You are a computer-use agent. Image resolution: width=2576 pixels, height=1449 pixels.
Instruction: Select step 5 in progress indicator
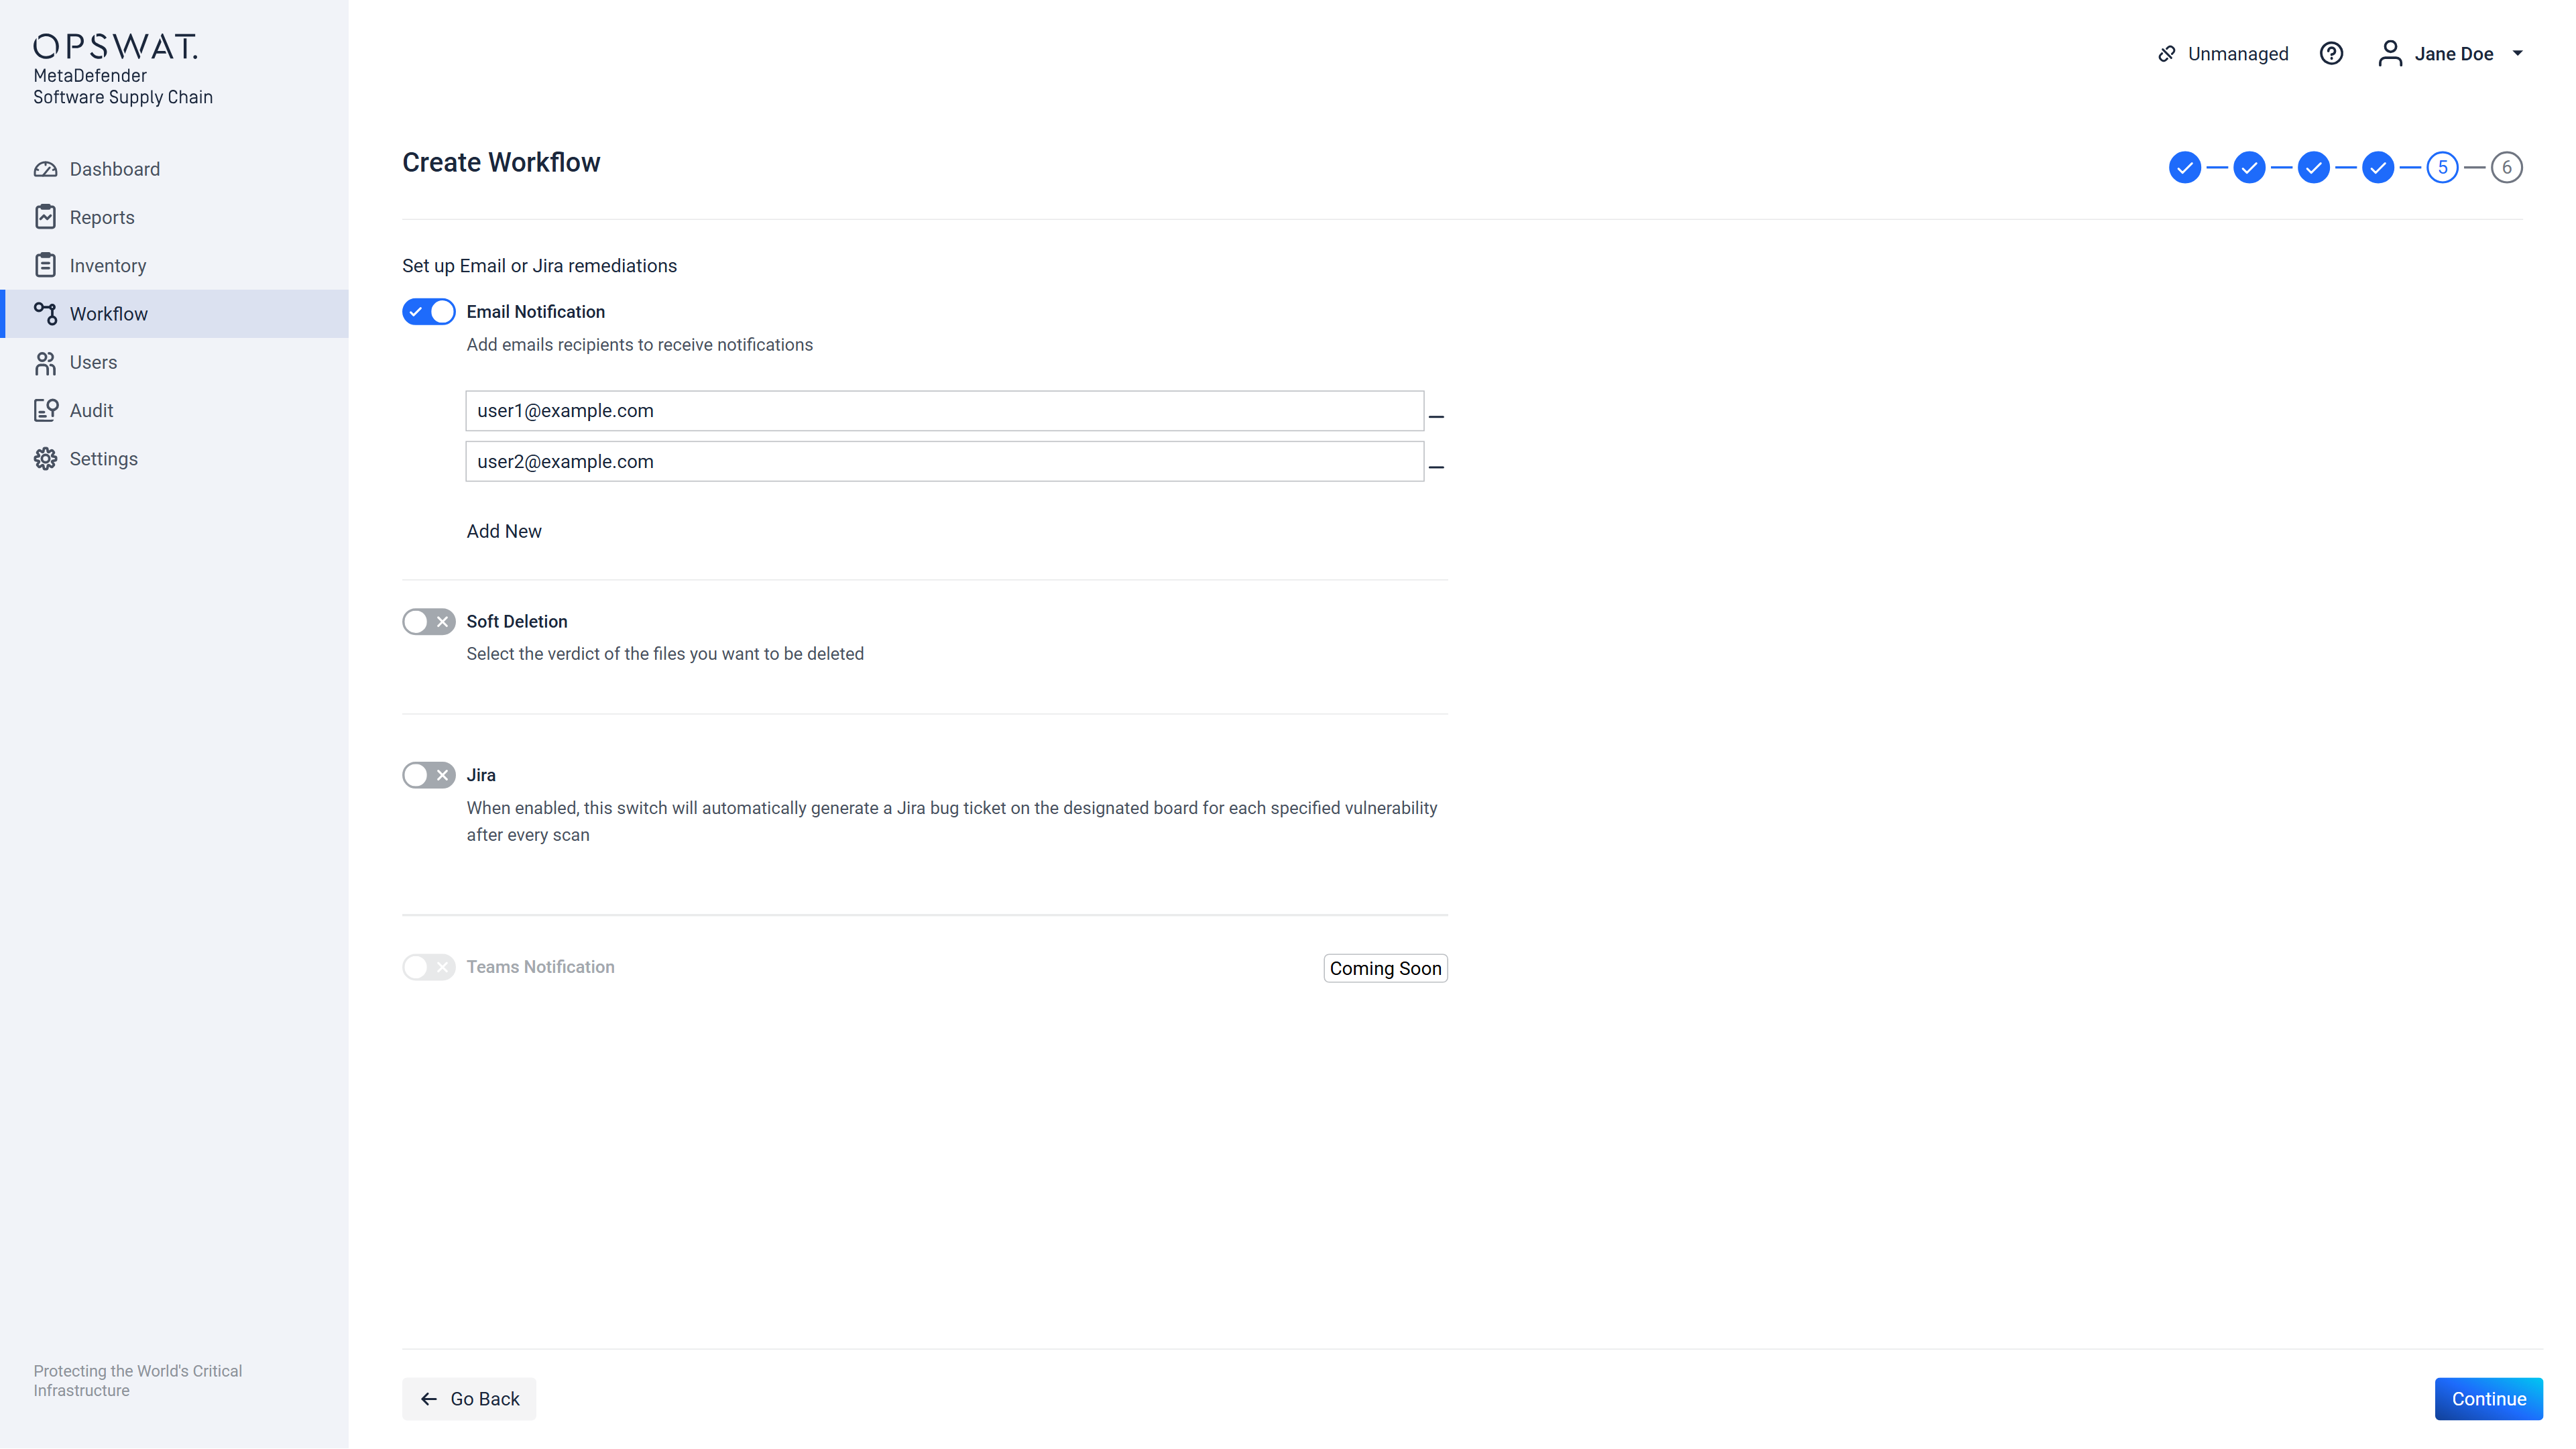2442,168
